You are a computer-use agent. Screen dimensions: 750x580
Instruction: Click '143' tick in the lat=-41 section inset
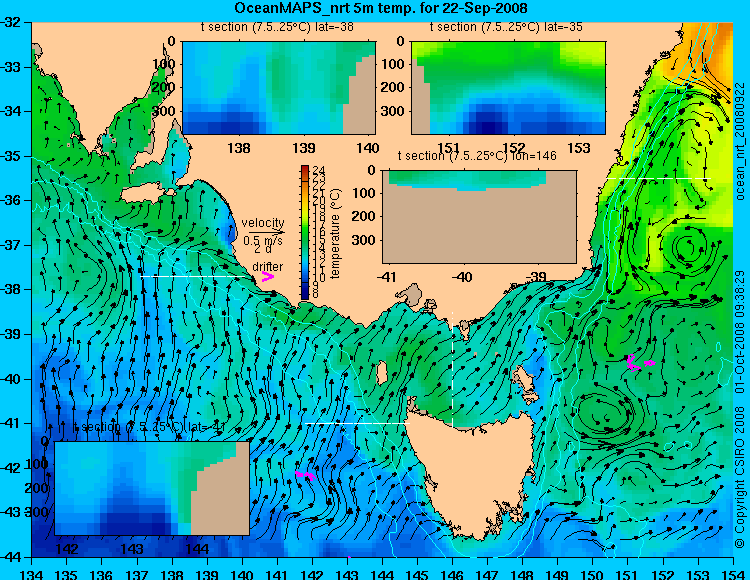coord(132,548)
